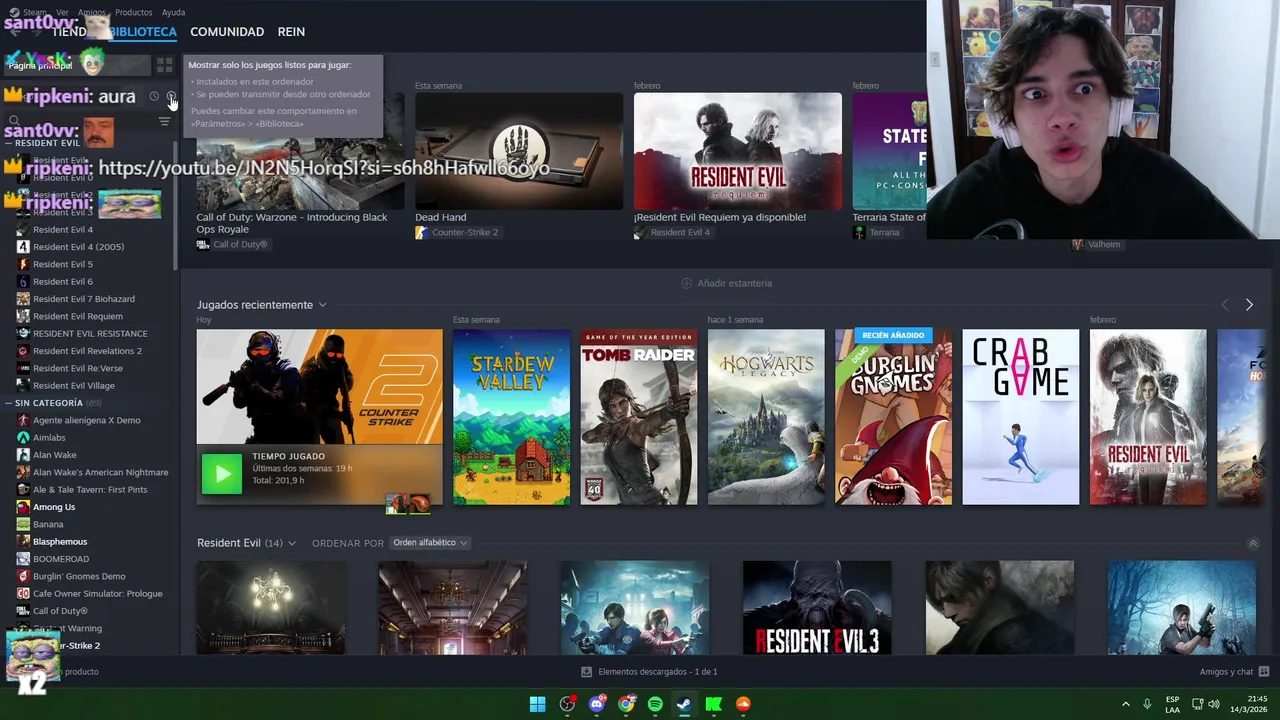Viewport: 1280px width, 720px height.
Task: Open Amigos y chat panel
Action: pyautogui.click(x=1234, y=672)
